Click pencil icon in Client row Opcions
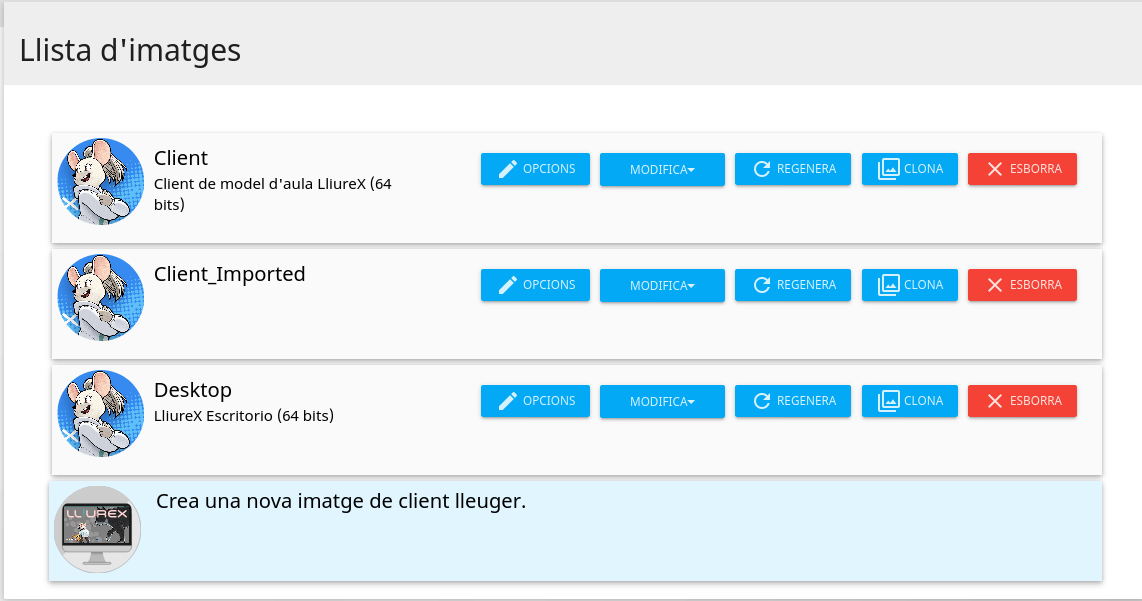 508,169
